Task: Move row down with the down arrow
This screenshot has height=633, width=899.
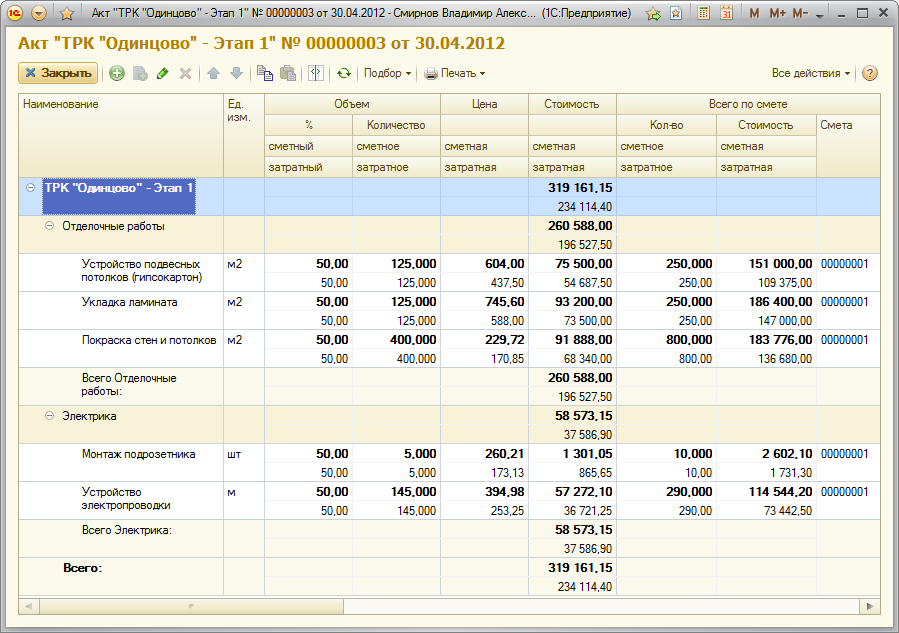Action: tap(236, 73)
